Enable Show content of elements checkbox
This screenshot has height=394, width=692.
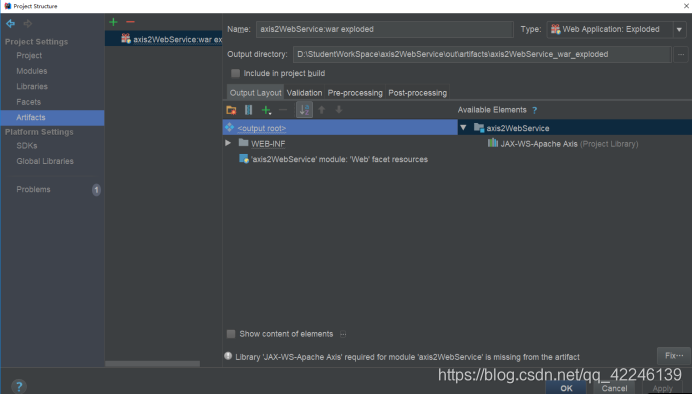pyautogui.click(x=231, y=334)
